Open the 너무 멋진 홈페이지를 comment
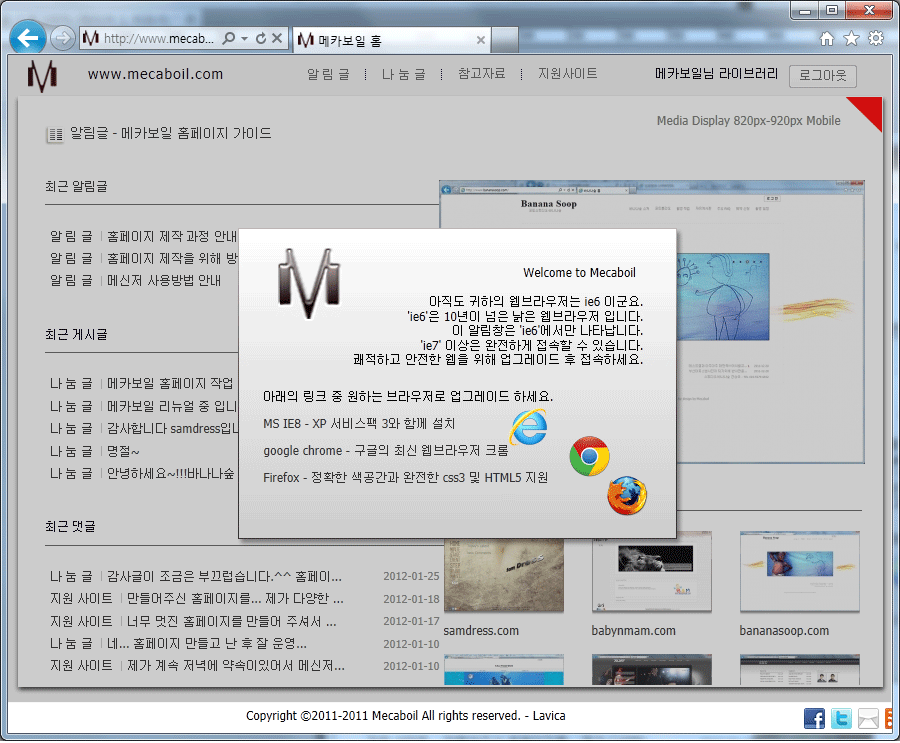Image resolution: width=900 pixels, height=743 pixels. point(232,622)
